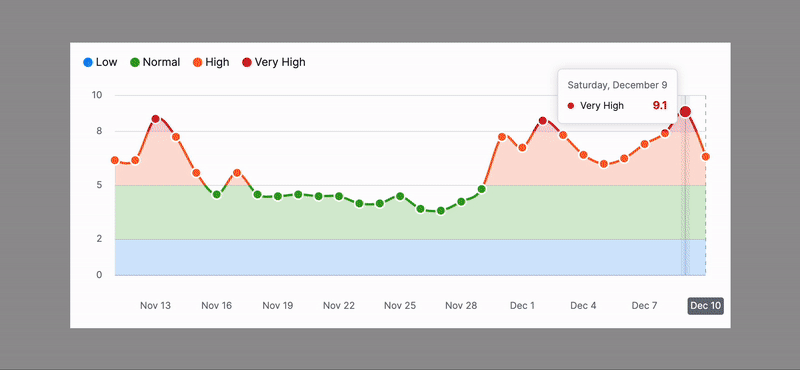Viewport: 800px width, 370px height.
Task: Click the data point above Nov 22 label
Action: click(339, 196)
